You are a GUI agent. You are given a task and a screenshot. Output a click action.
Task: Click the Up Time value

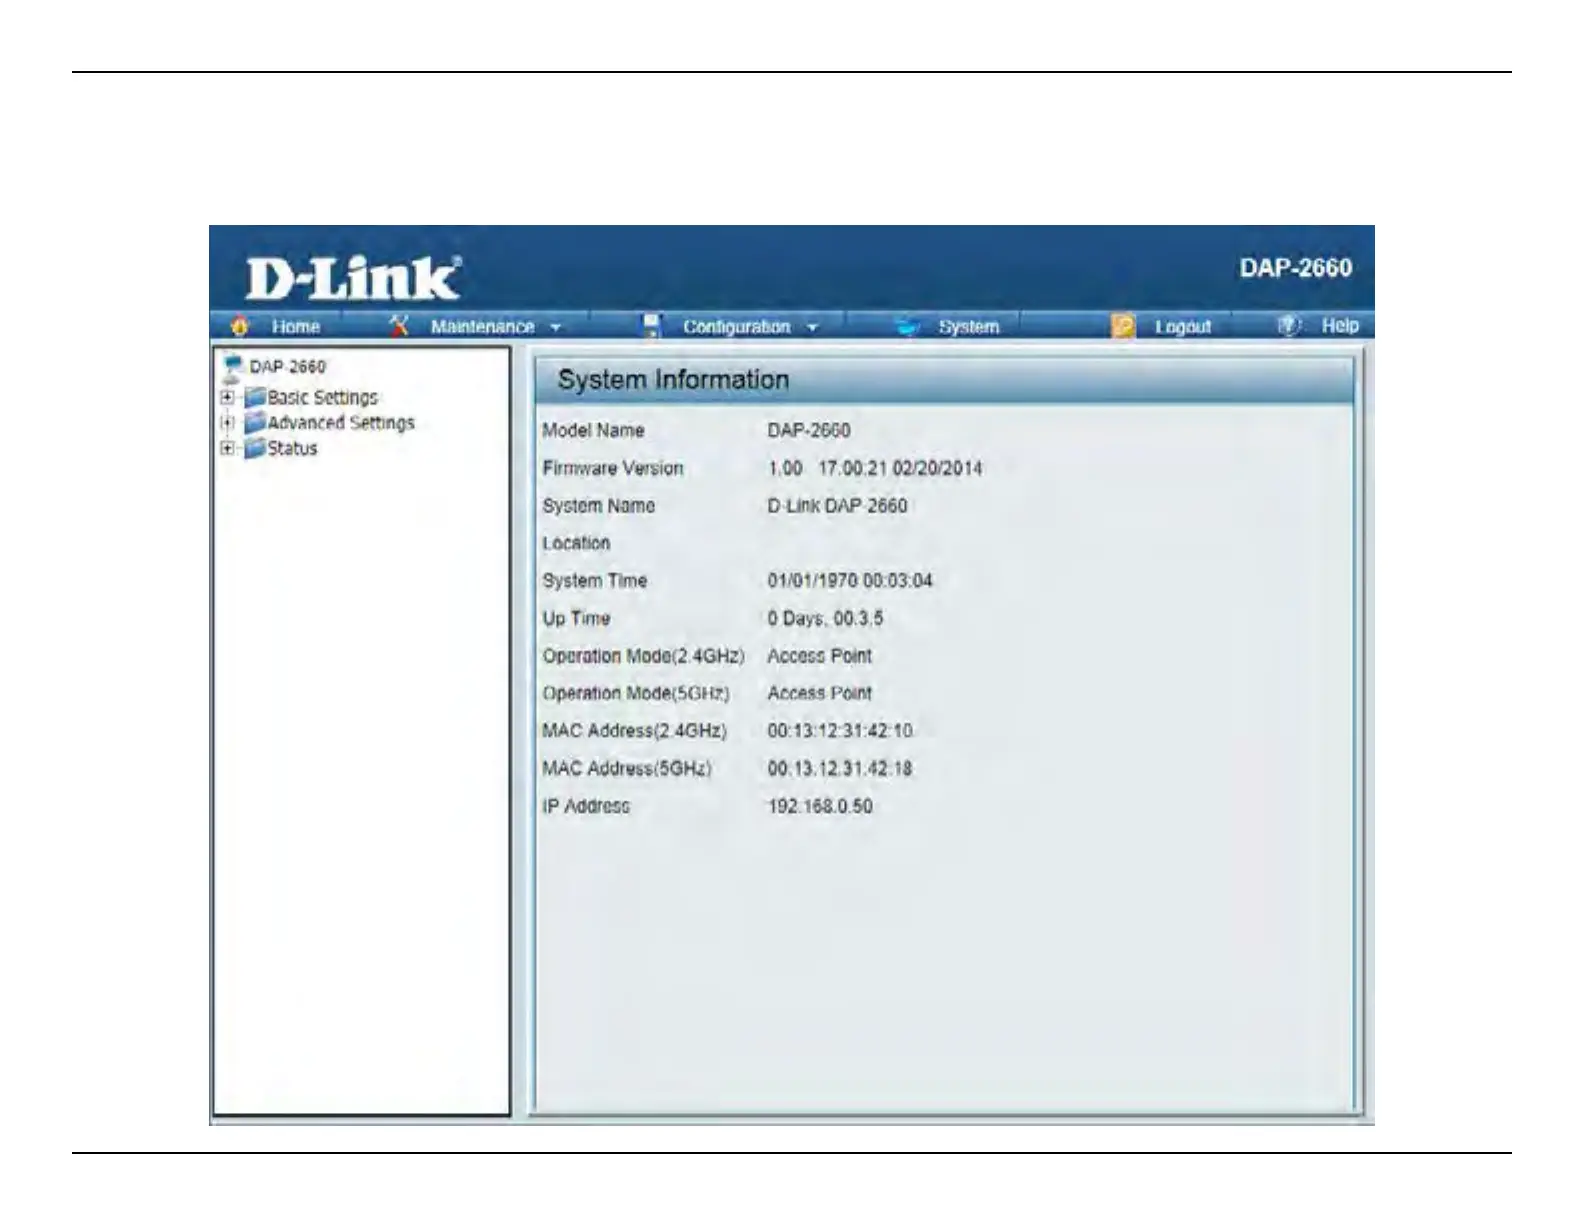tap(825, 619)
